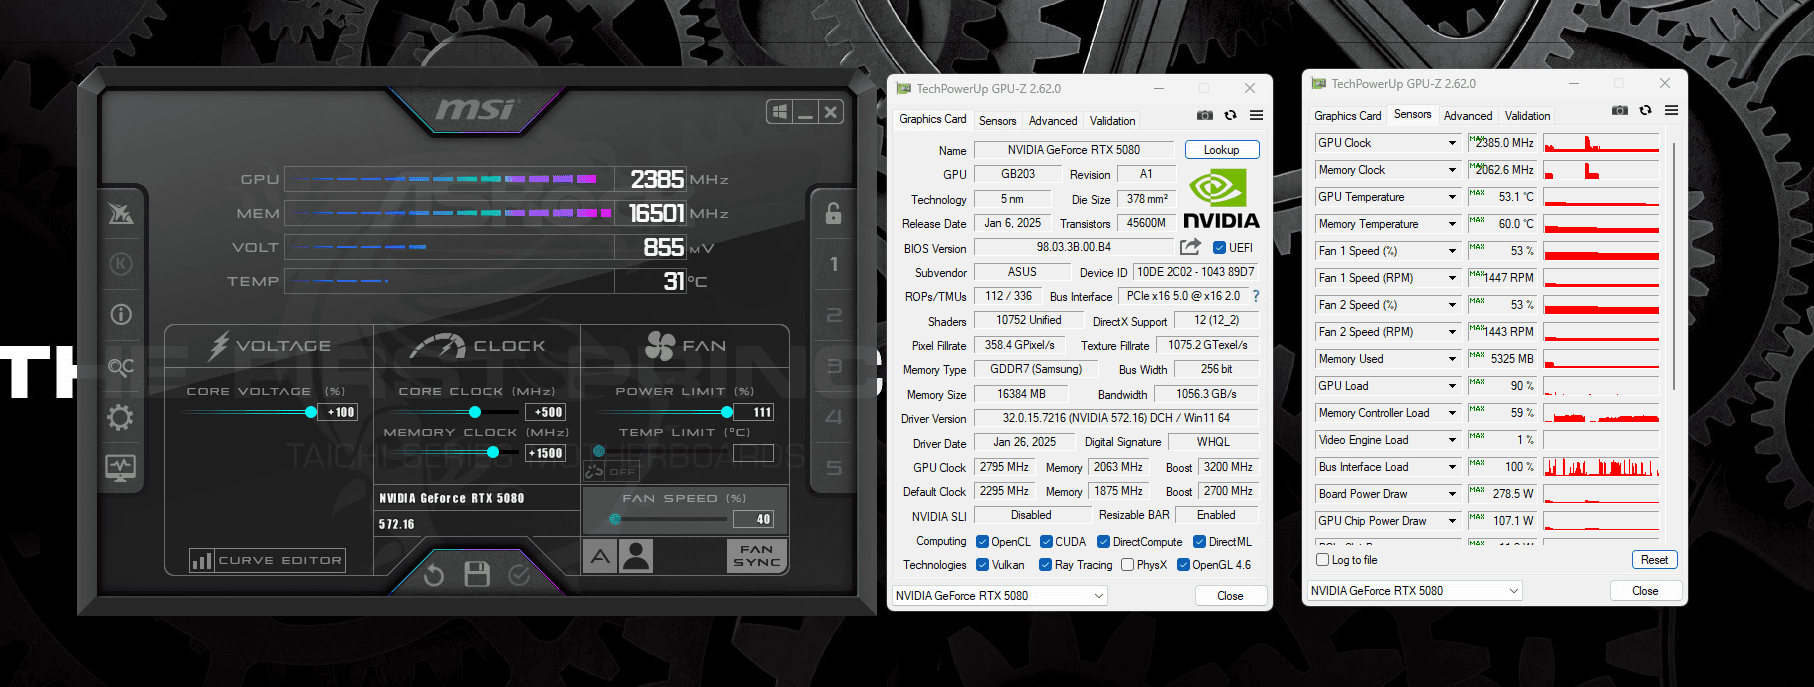Click Close button in left GPU-Z window

(1230, 596)
